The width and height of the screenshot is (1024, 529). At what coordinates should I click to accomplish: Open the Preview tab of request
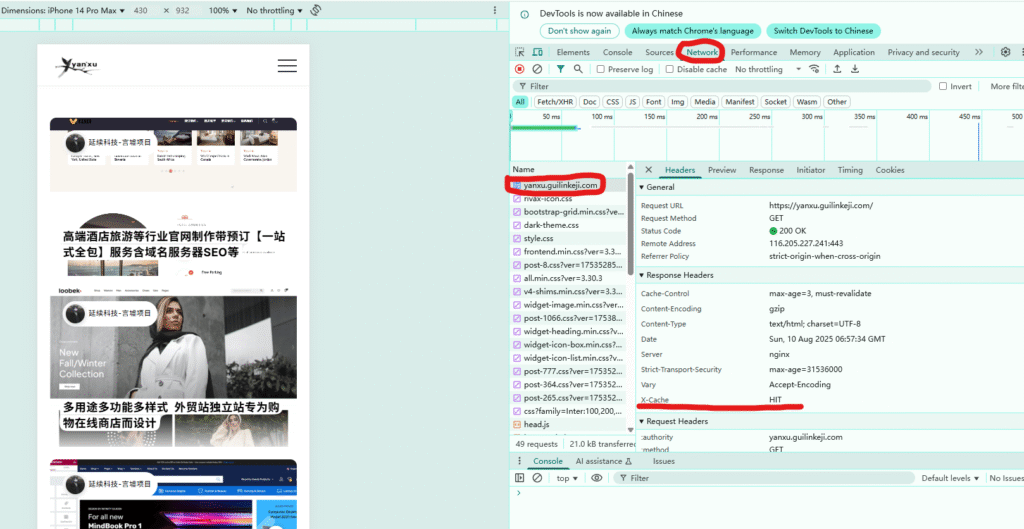(722, 170)
